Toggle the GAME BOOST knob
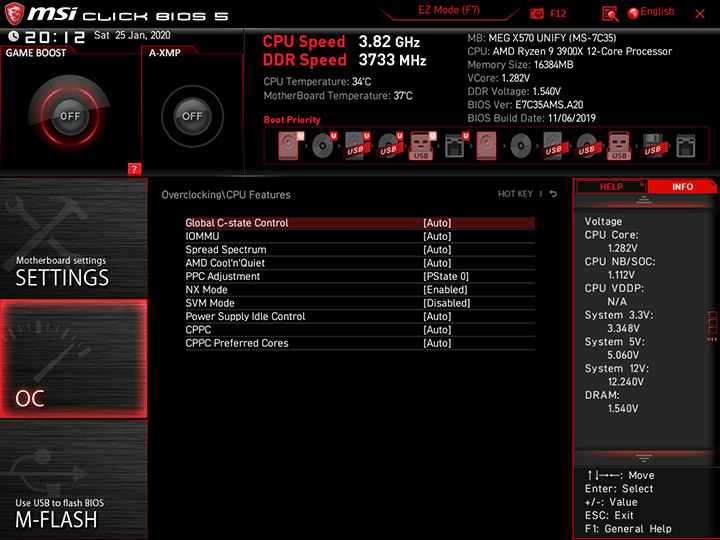Viewport: 720px width, 540px height. click(x=70, y=116)
